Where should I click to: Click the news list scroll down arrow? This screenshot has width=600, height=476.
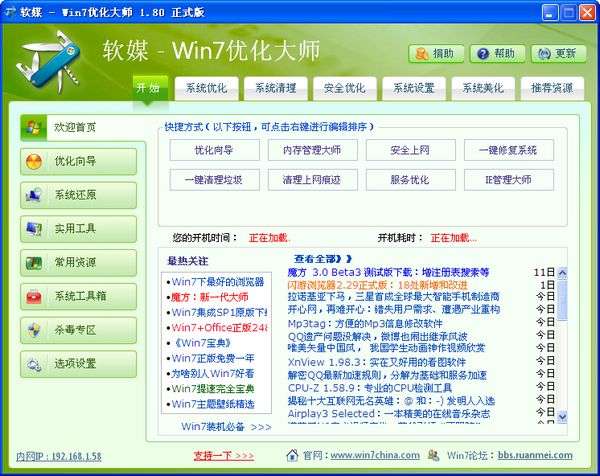click(x=562, y=416)
